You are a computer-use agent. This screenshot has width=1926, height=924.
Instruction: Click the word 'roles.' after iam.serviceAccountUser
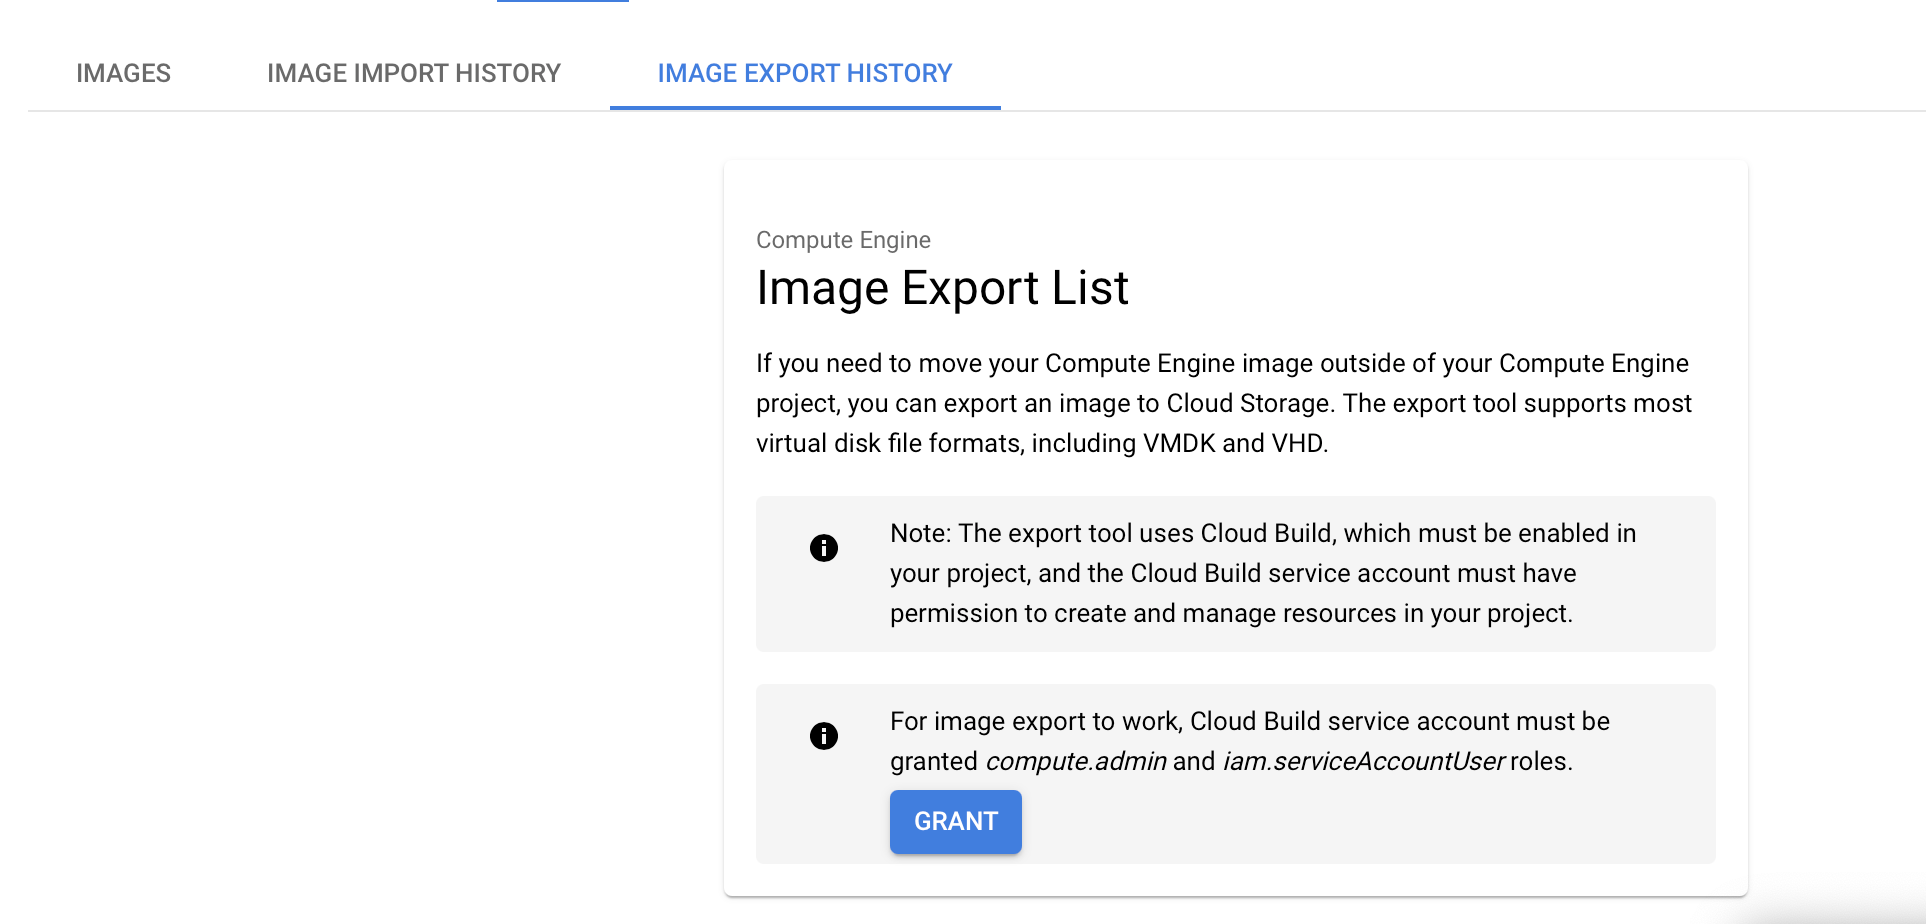pyautogui.click(x=1541, y=762)
